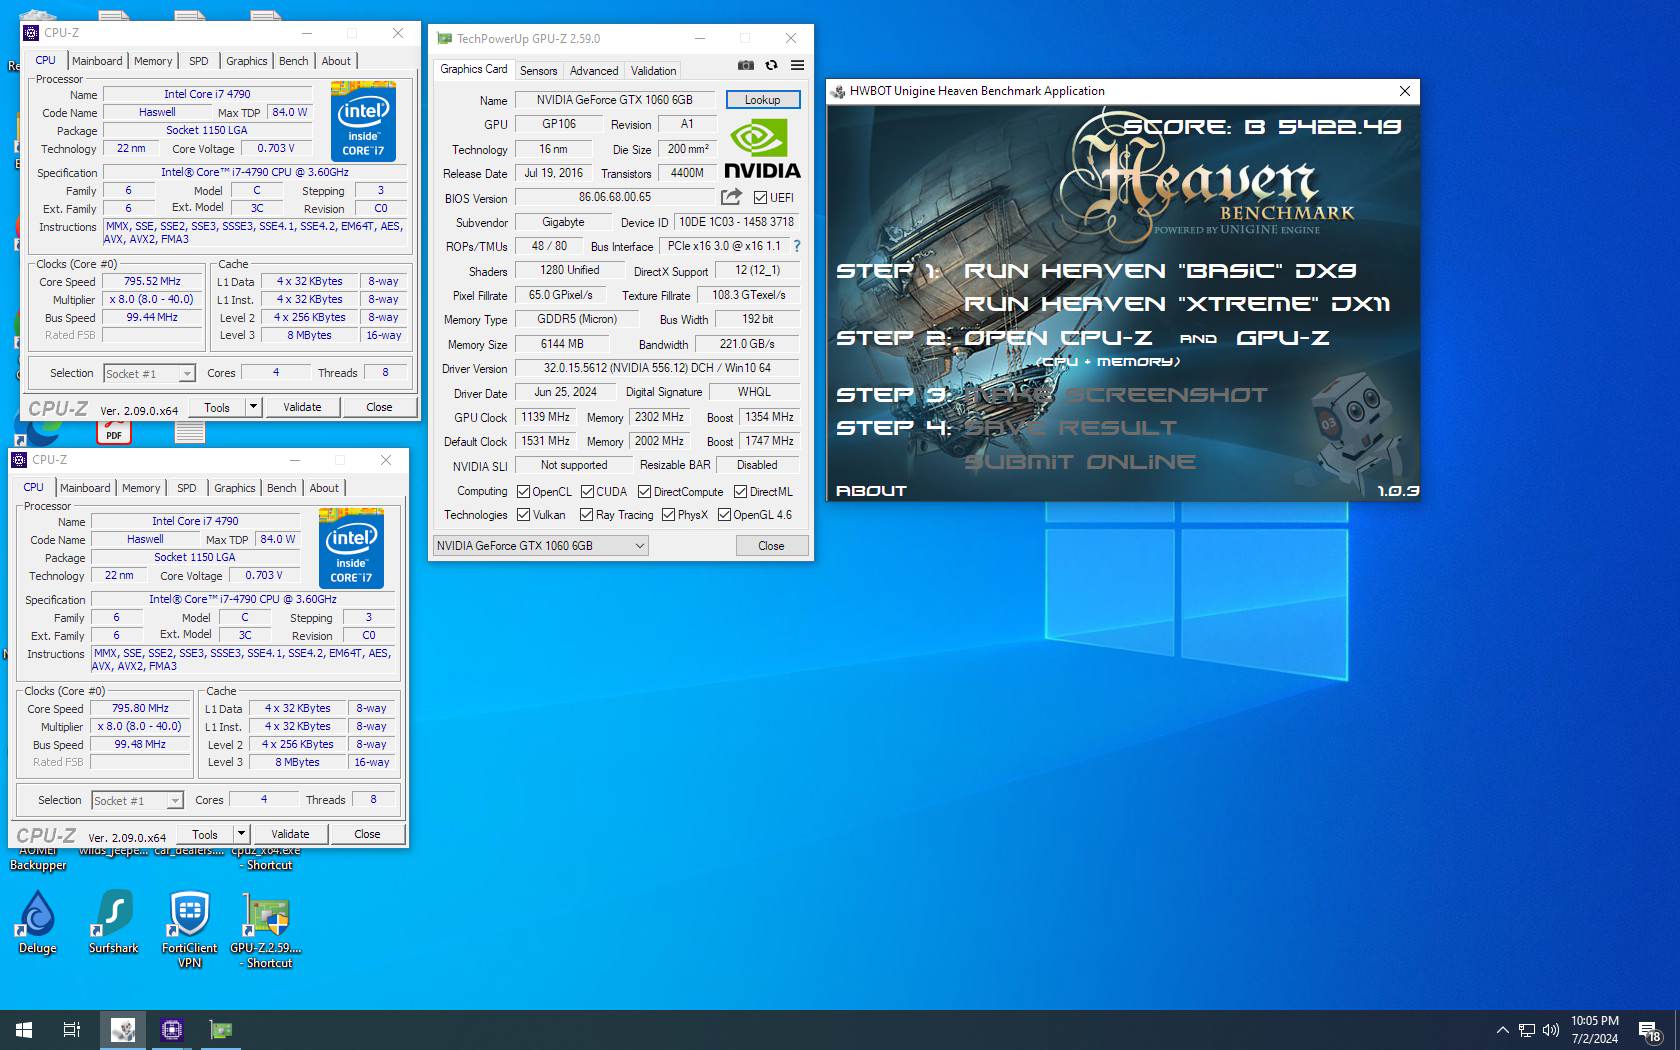Open the Deluge desktop shortcut
The image size is (1680, 1050).
(x=37, y=922)
